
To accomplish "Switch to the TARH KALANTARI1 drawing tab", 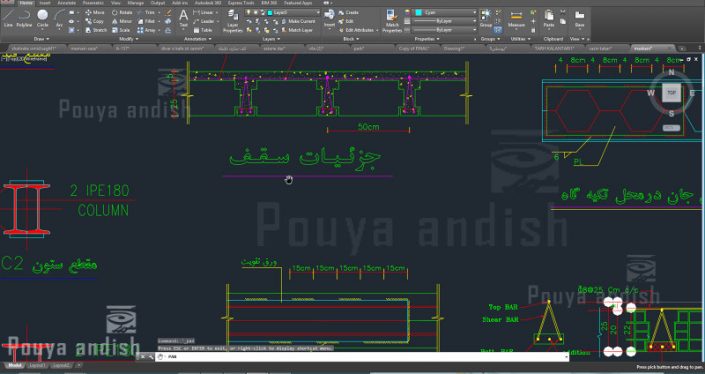I will point(554,48).
